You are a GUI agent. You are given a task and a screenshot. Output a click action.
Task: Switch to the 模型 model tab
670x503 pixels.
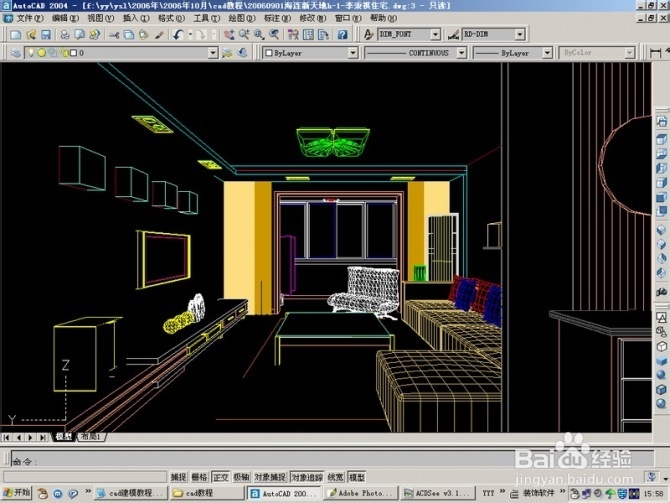[x=64, y=437]
